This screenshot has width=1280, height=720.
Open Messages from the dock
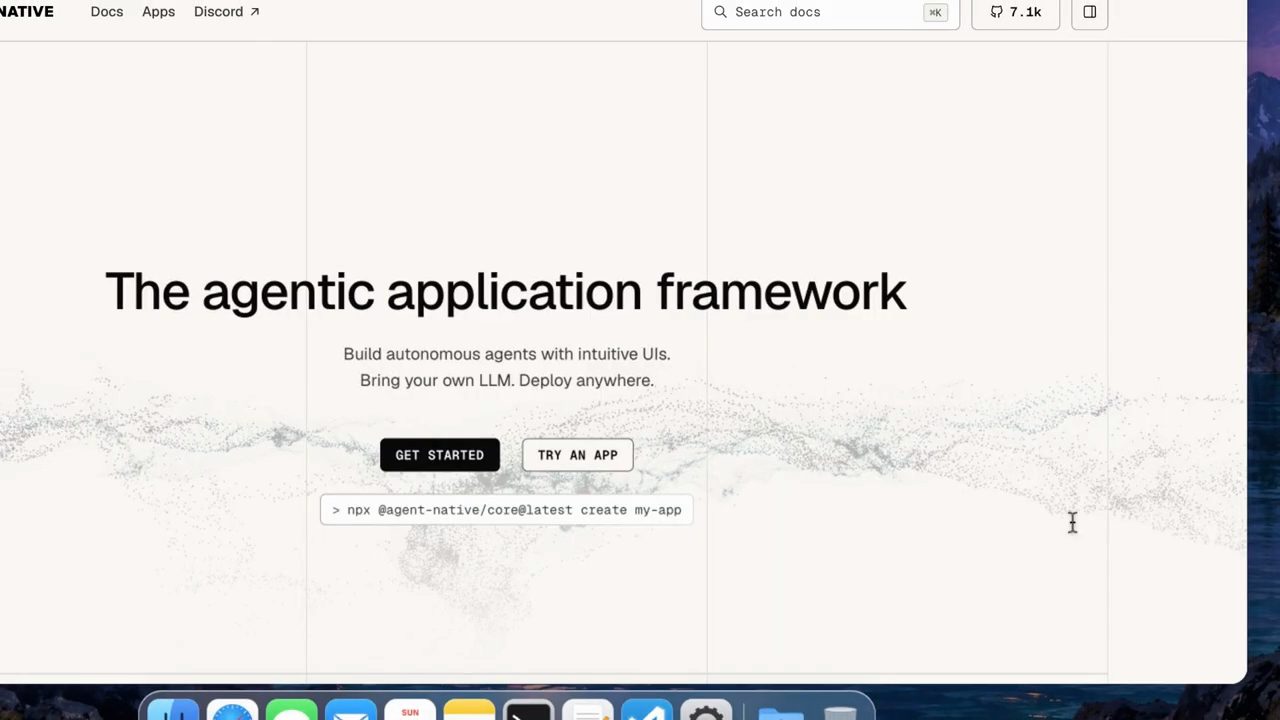291,711
